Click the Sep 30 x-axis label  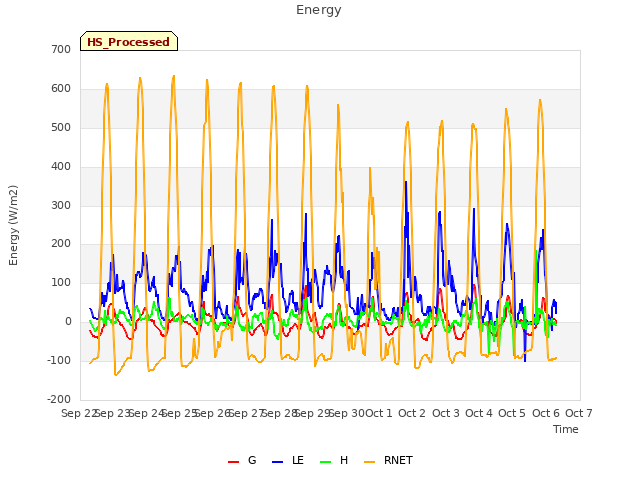[347, 413]
